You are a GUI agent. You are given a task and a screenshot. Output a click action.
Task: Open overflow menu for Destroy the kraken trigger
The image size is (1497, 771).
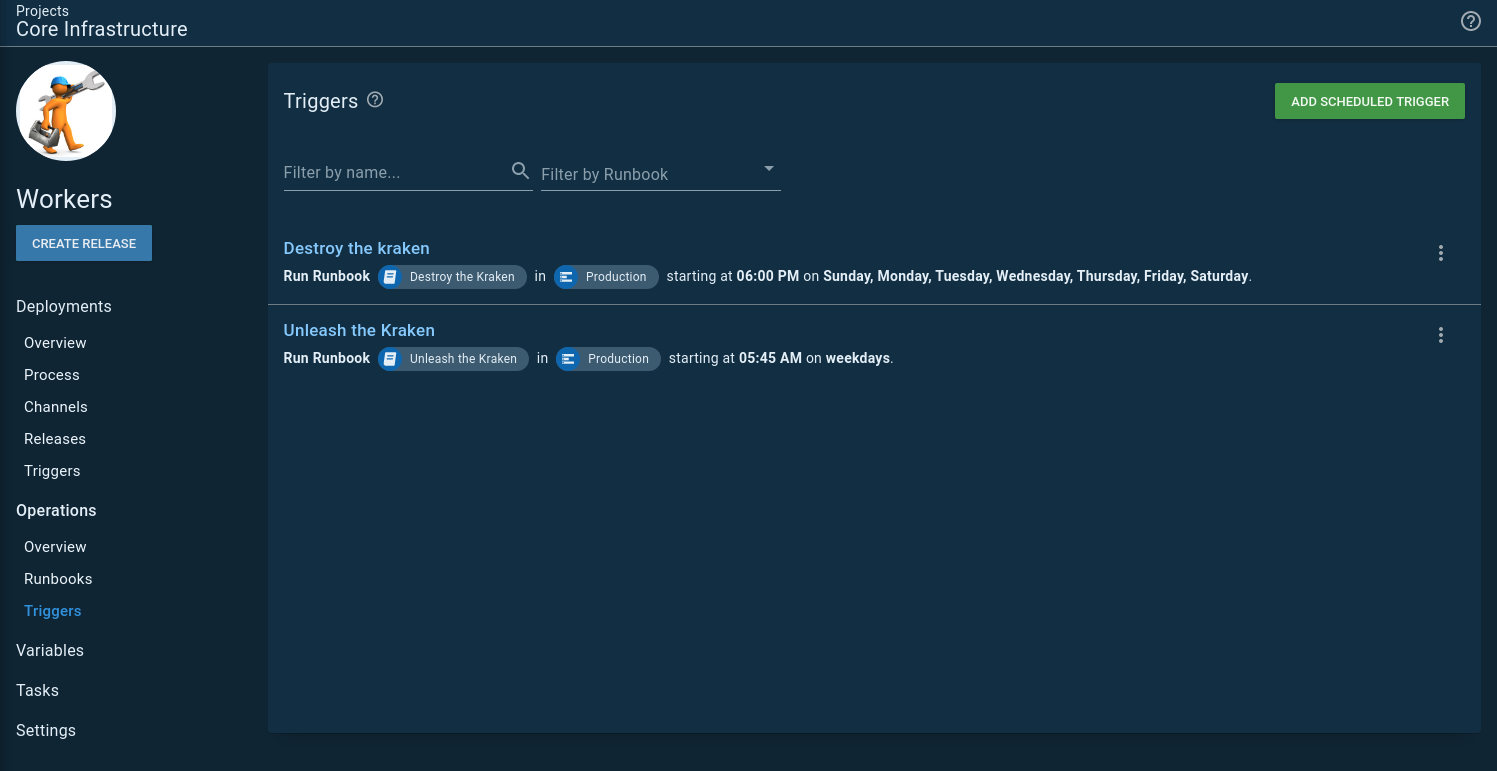[x=1440, y=253]
